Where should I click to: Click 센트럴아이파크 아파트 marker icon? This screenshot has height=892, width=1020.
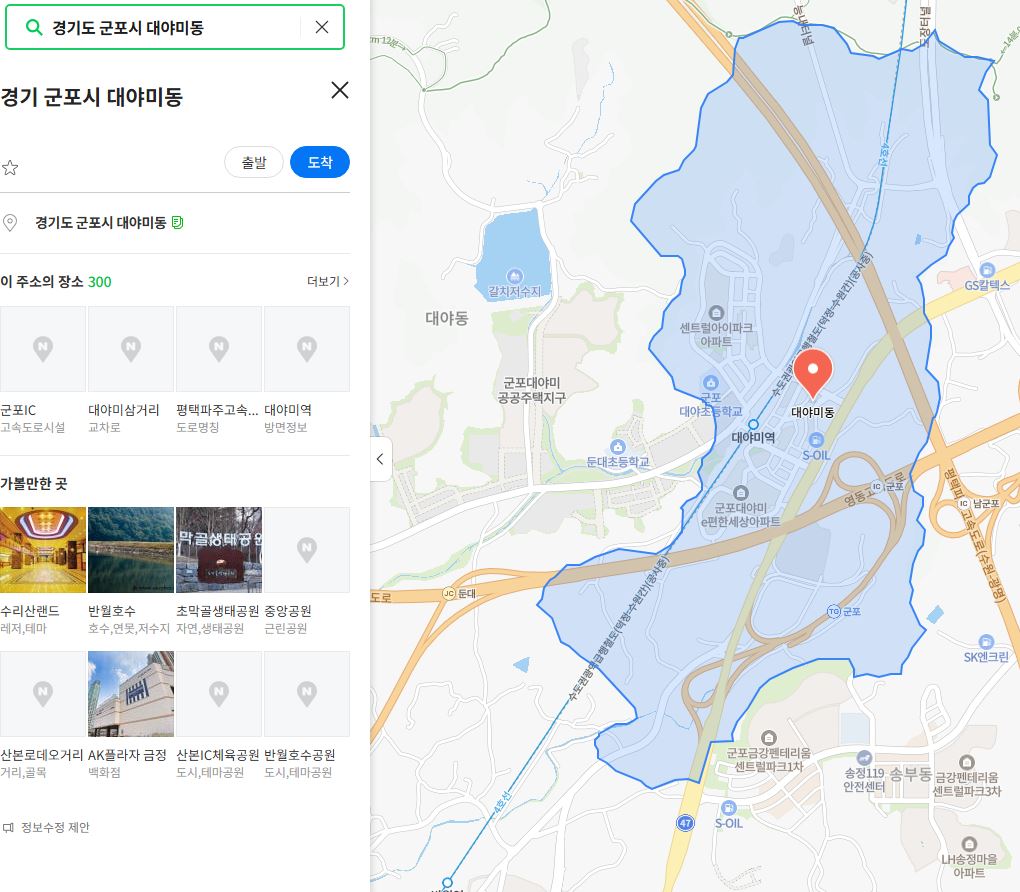tap(716, 312)
